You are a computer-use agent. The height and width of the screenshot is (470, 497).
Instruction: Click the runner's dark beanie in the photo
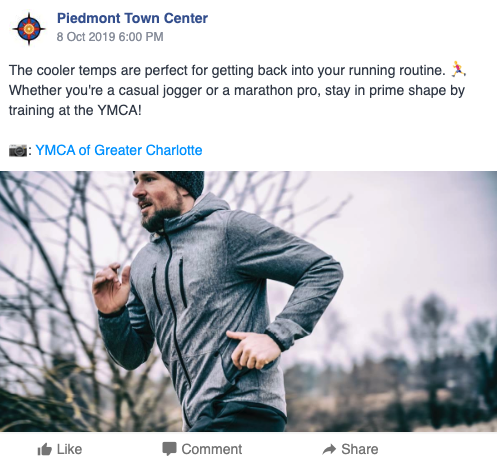[183, 183]
